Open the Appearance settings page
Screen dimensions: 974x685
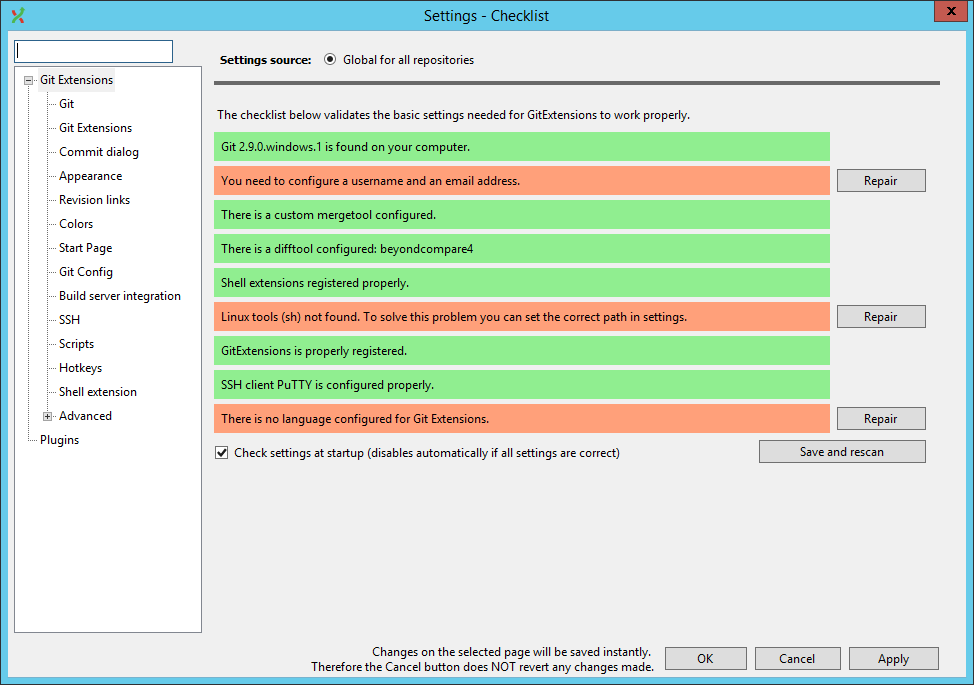(x=91, y=176)
